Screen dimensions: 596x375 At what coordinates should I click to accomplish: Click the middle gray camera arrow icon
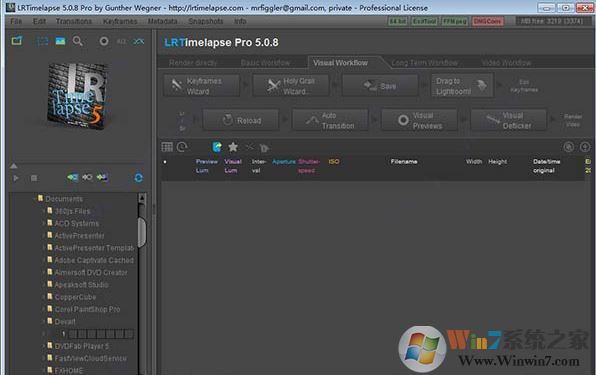[87, 177]
